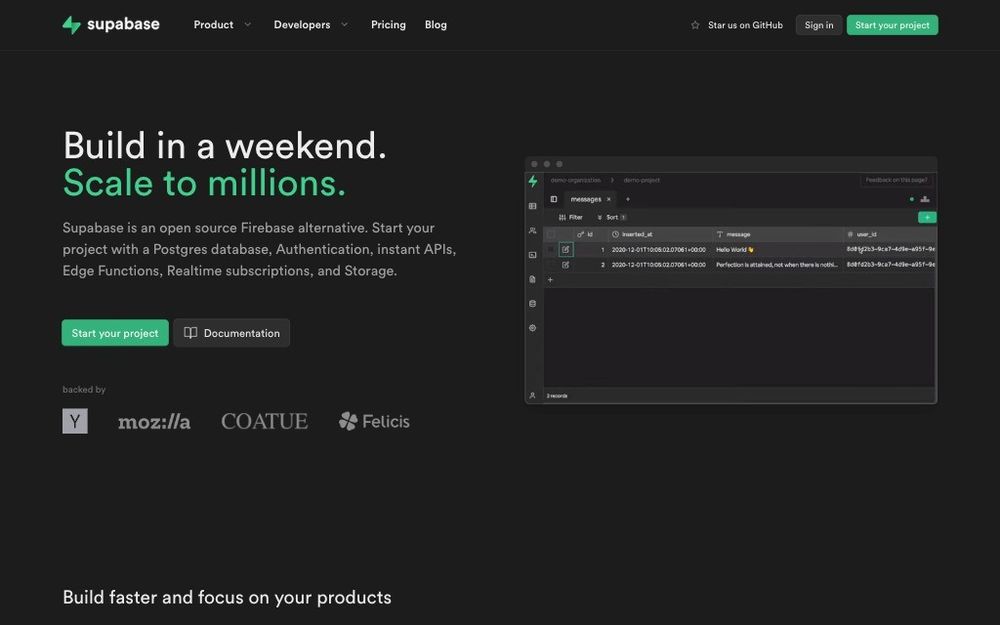Open the settings gear in demo sidebar
1000x625 pixels.
pos(533,328)
